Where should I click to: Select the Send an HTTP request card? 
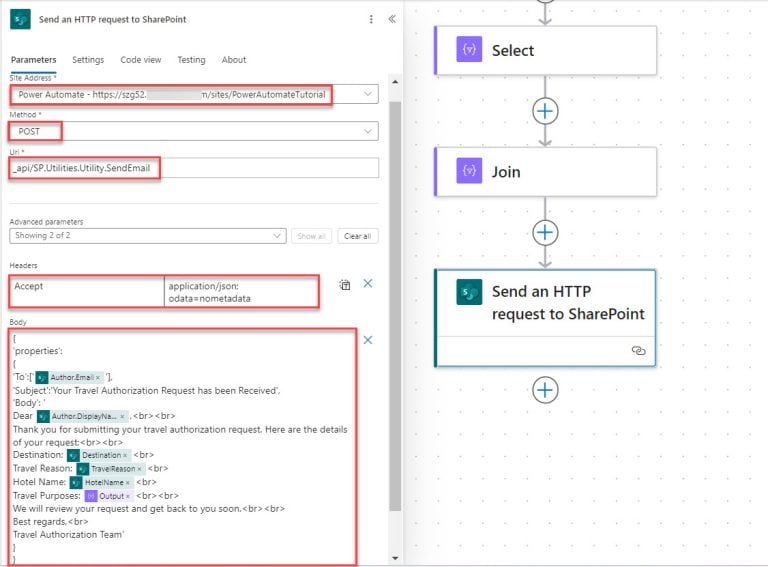point(546,318)
